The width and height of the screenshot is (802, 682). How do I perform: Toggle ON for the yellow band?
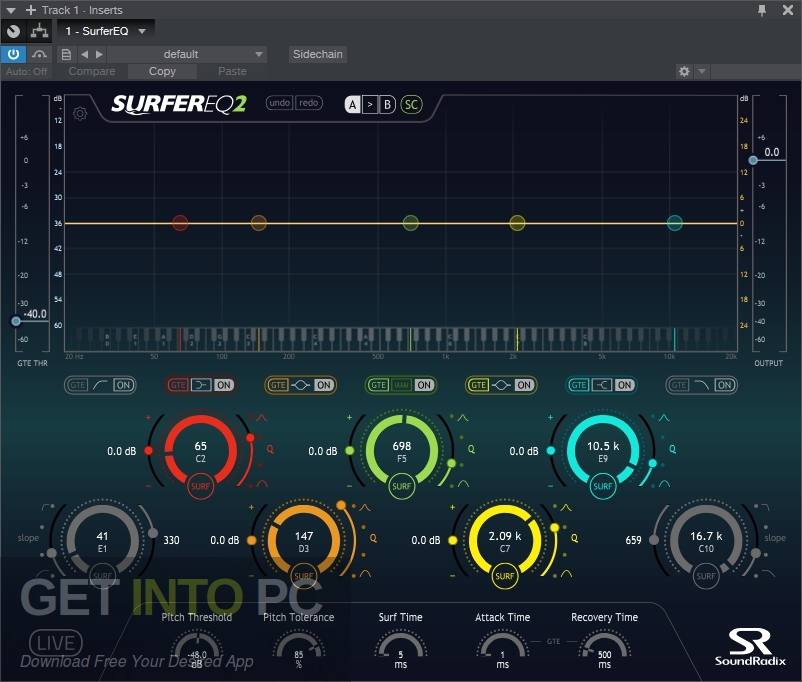[x=524, y=385]
